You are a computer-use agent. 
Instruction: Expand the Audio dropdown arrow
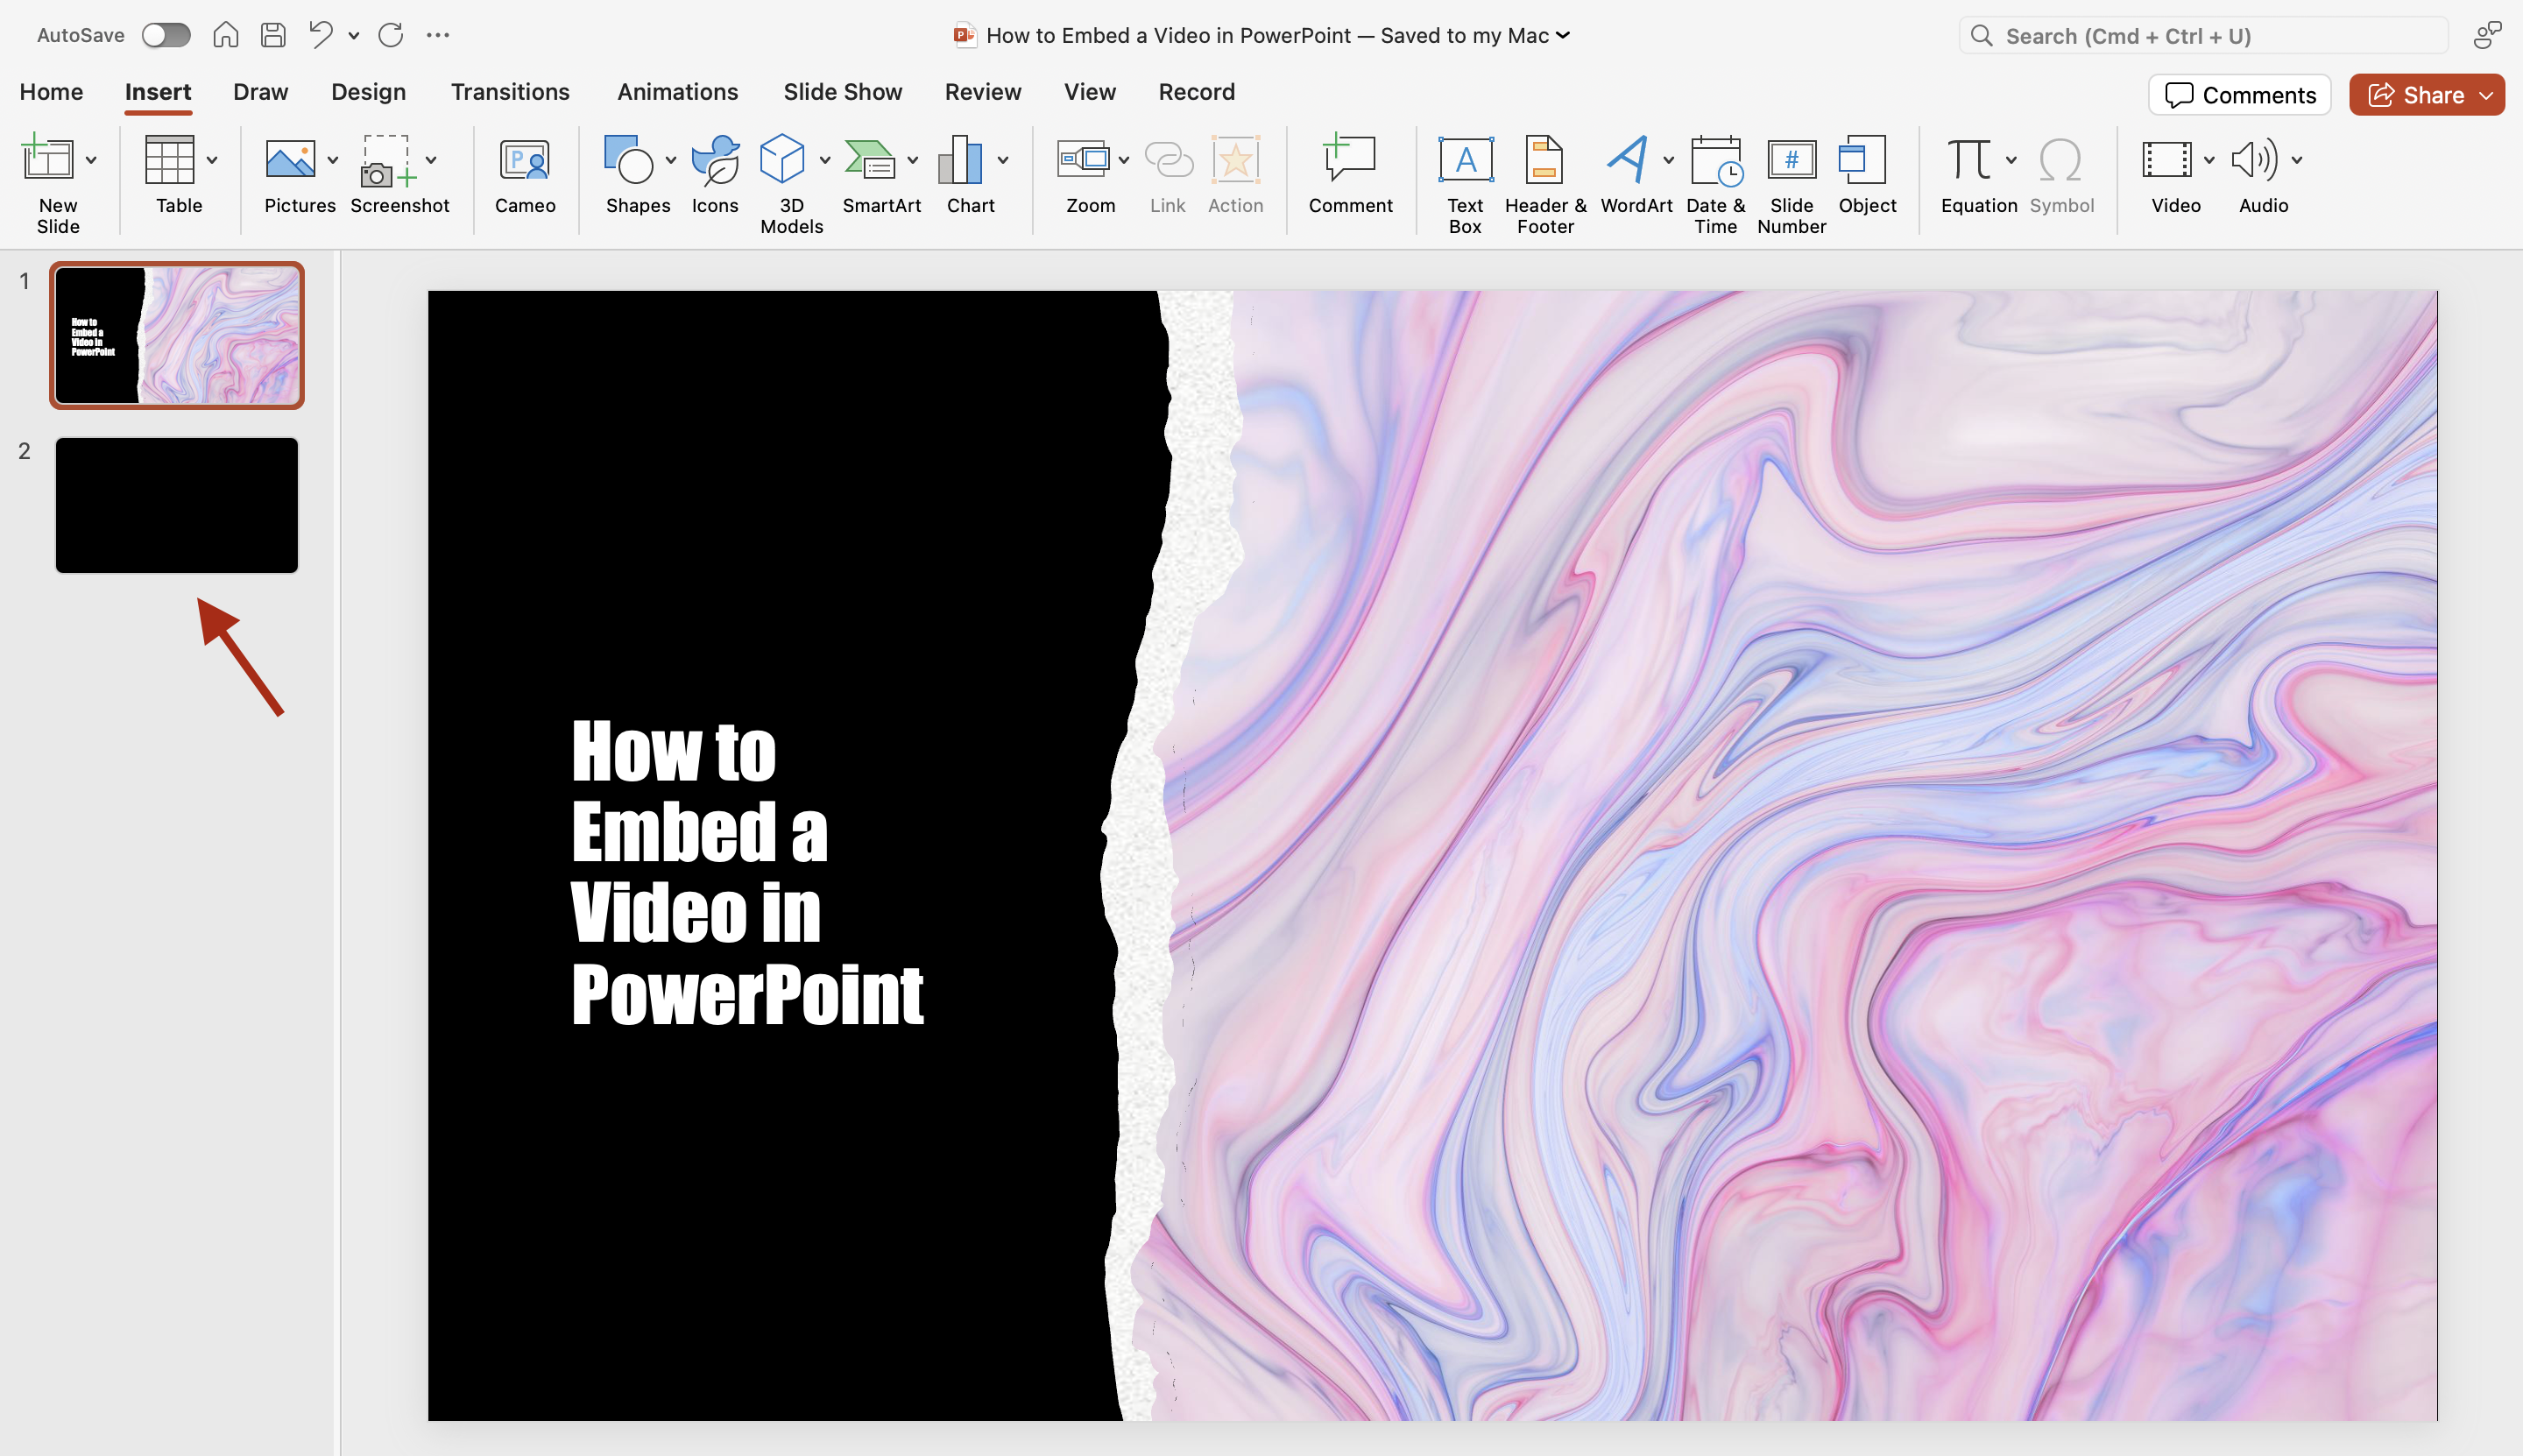point(2297,160)
